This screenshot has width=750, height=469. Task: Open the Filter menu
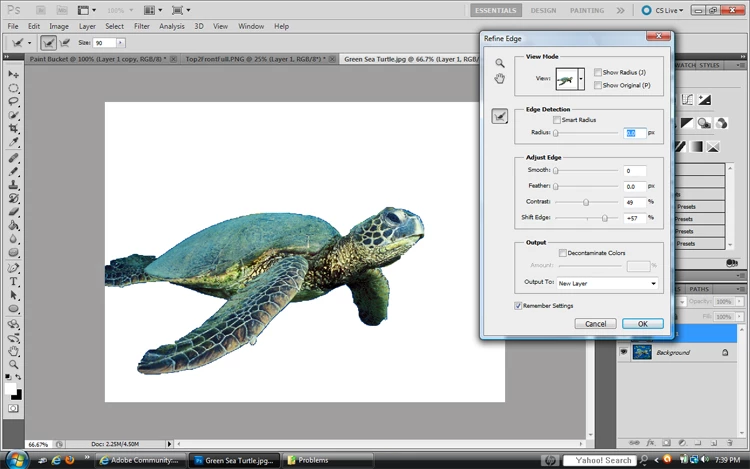coord(142,26)
